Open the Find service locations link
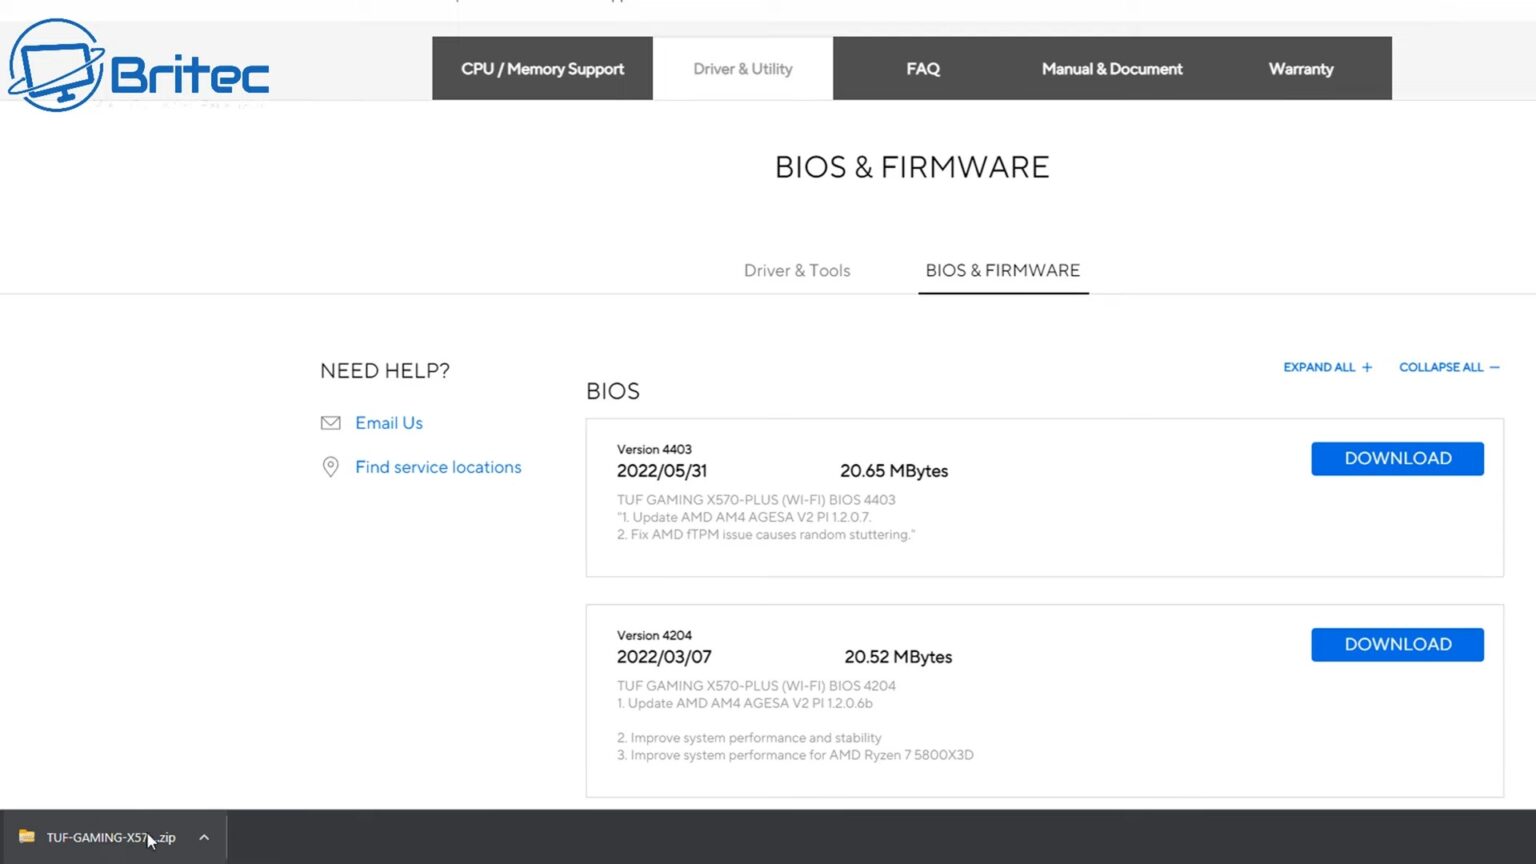 (438, 467)
